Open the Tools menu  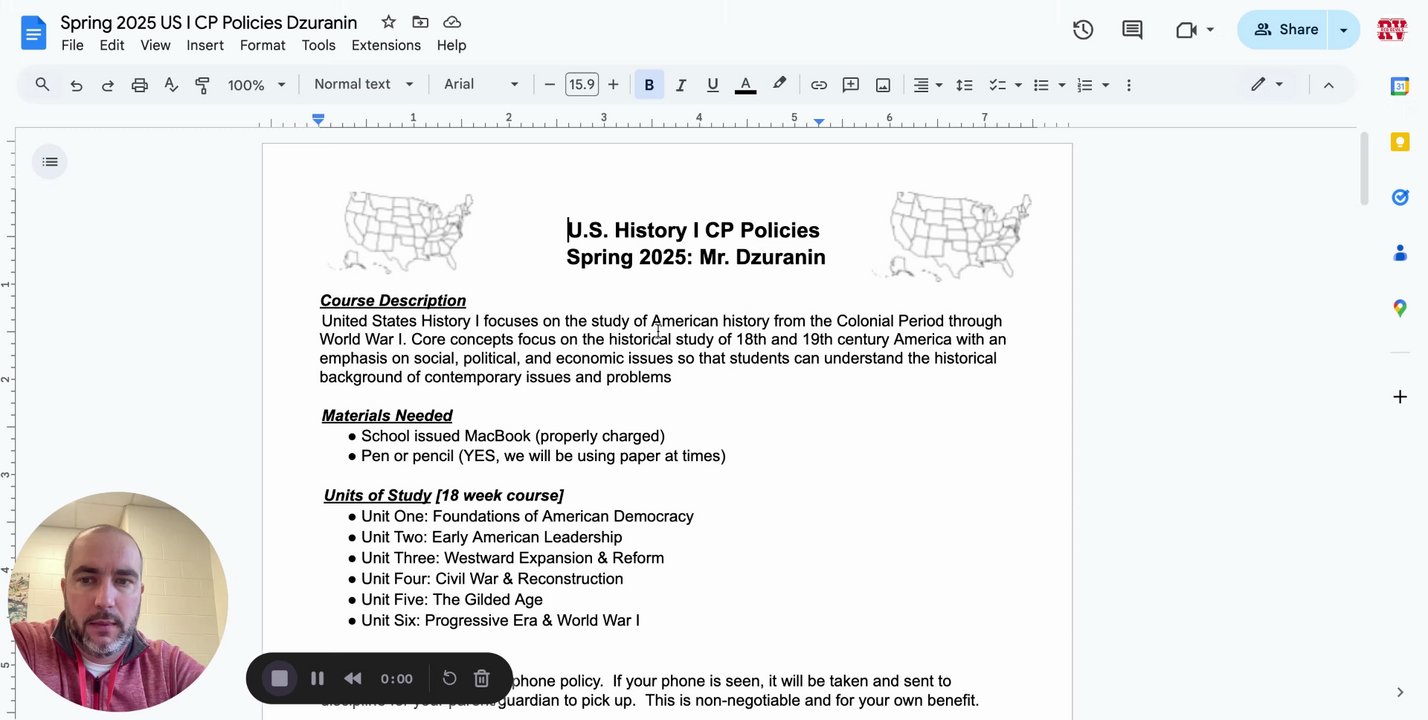pos(318,45)
